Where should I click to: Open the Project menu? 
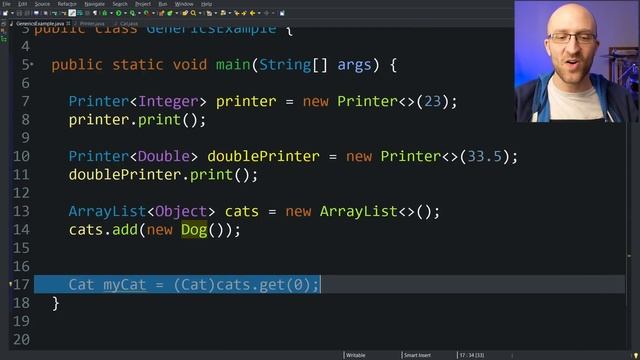[143, 4]
